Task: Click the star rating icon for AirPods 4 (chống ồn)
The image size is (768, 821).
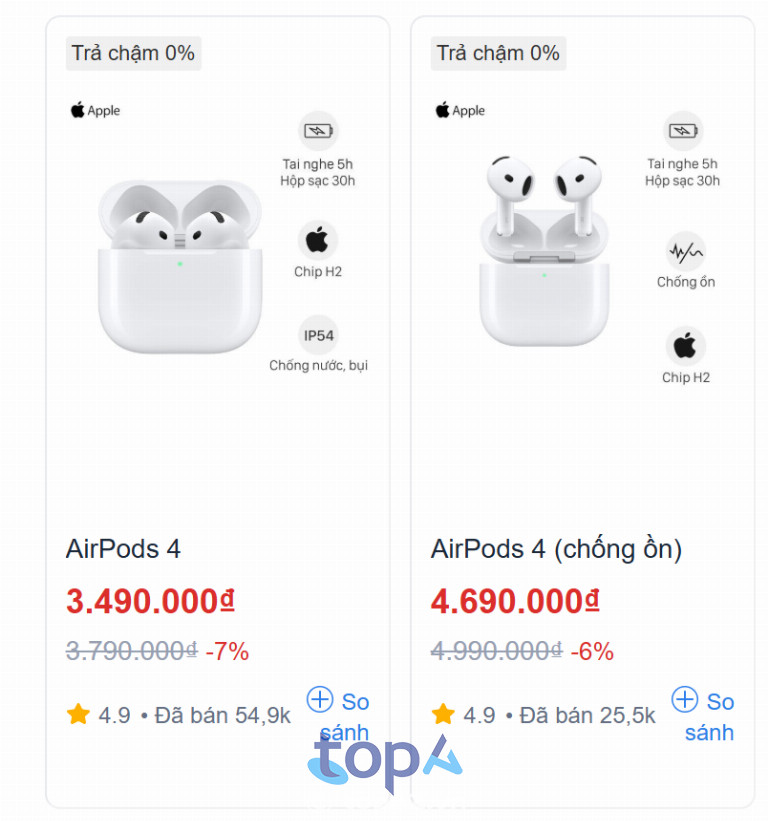Action: [443, 714]
